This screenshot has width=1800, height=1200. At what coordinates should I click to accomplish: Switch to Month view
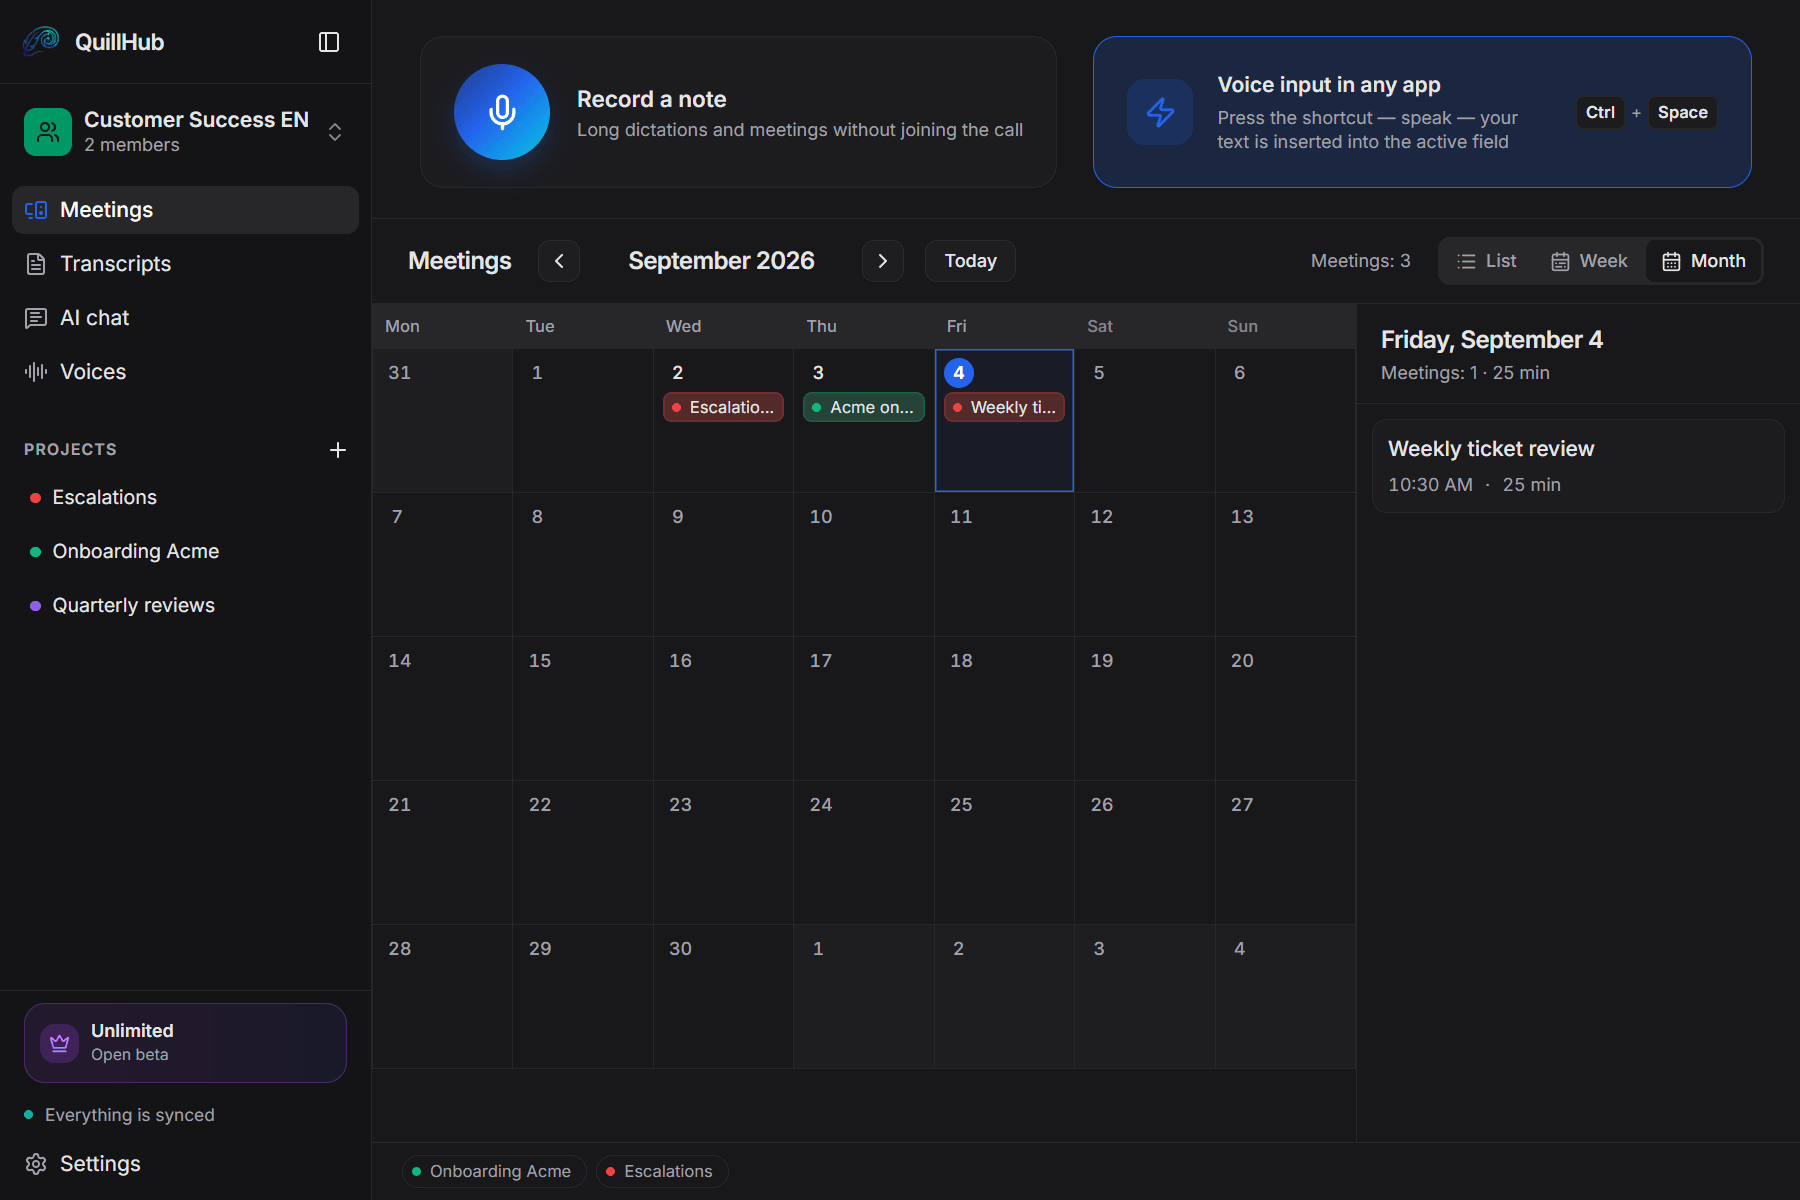(x=1704, y=261)
